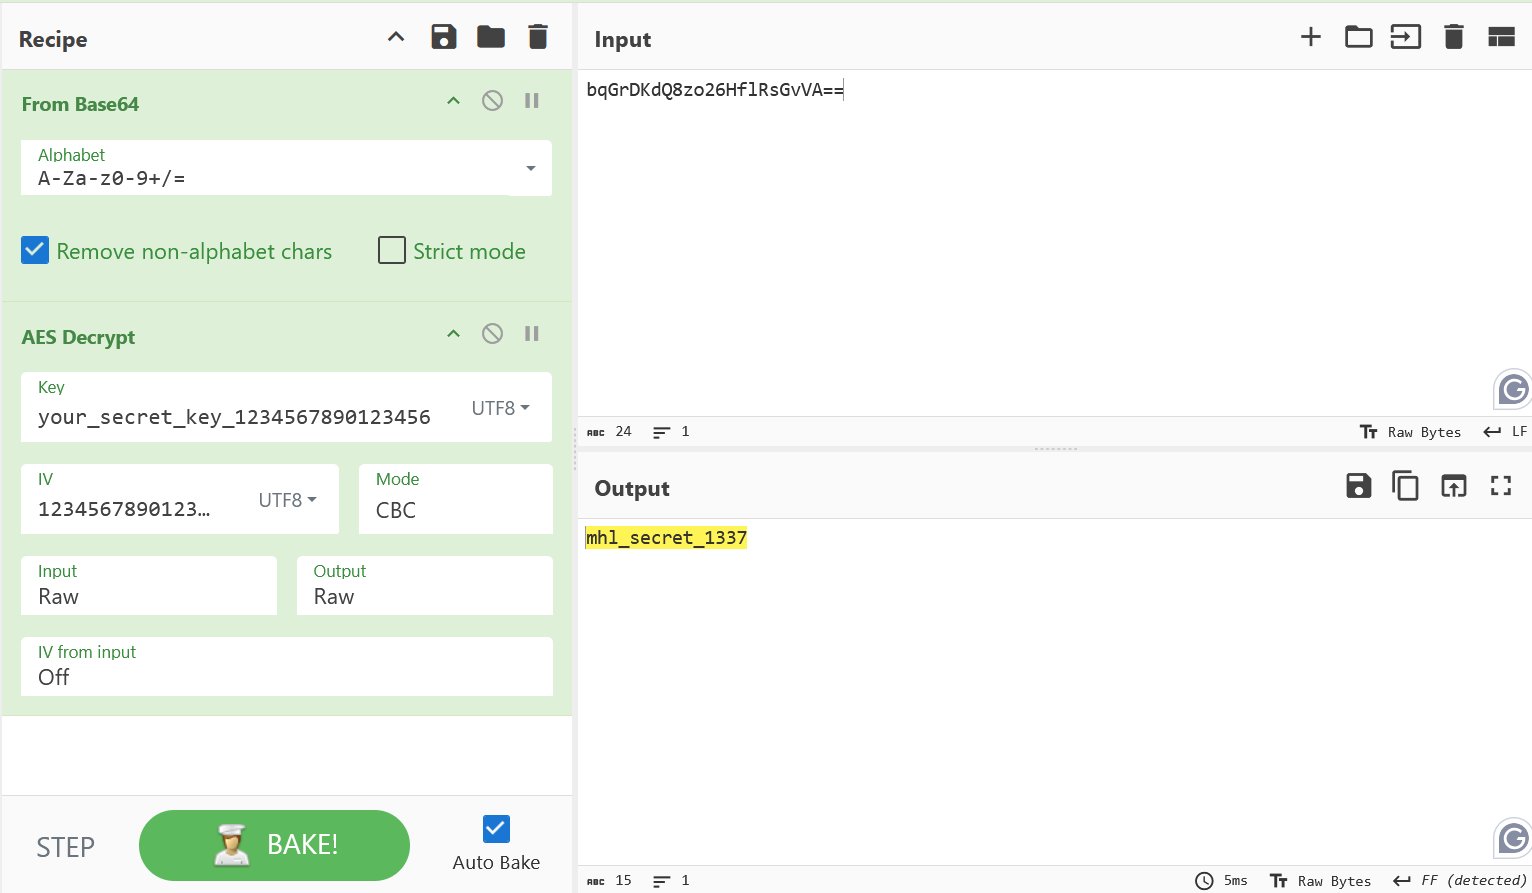Screen dimensions: 1532x893
Task: Enable the Strict mode checkbox
Action: [x=392, y=250]
